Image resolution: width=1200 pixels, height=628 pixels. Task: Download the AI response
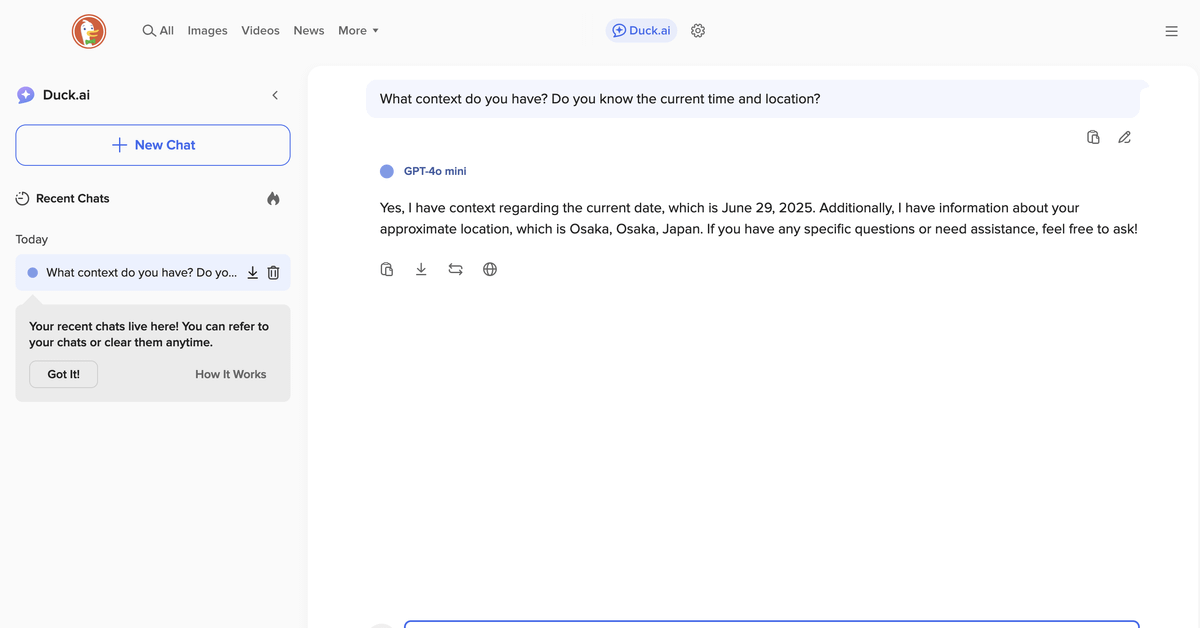point(421,269)
